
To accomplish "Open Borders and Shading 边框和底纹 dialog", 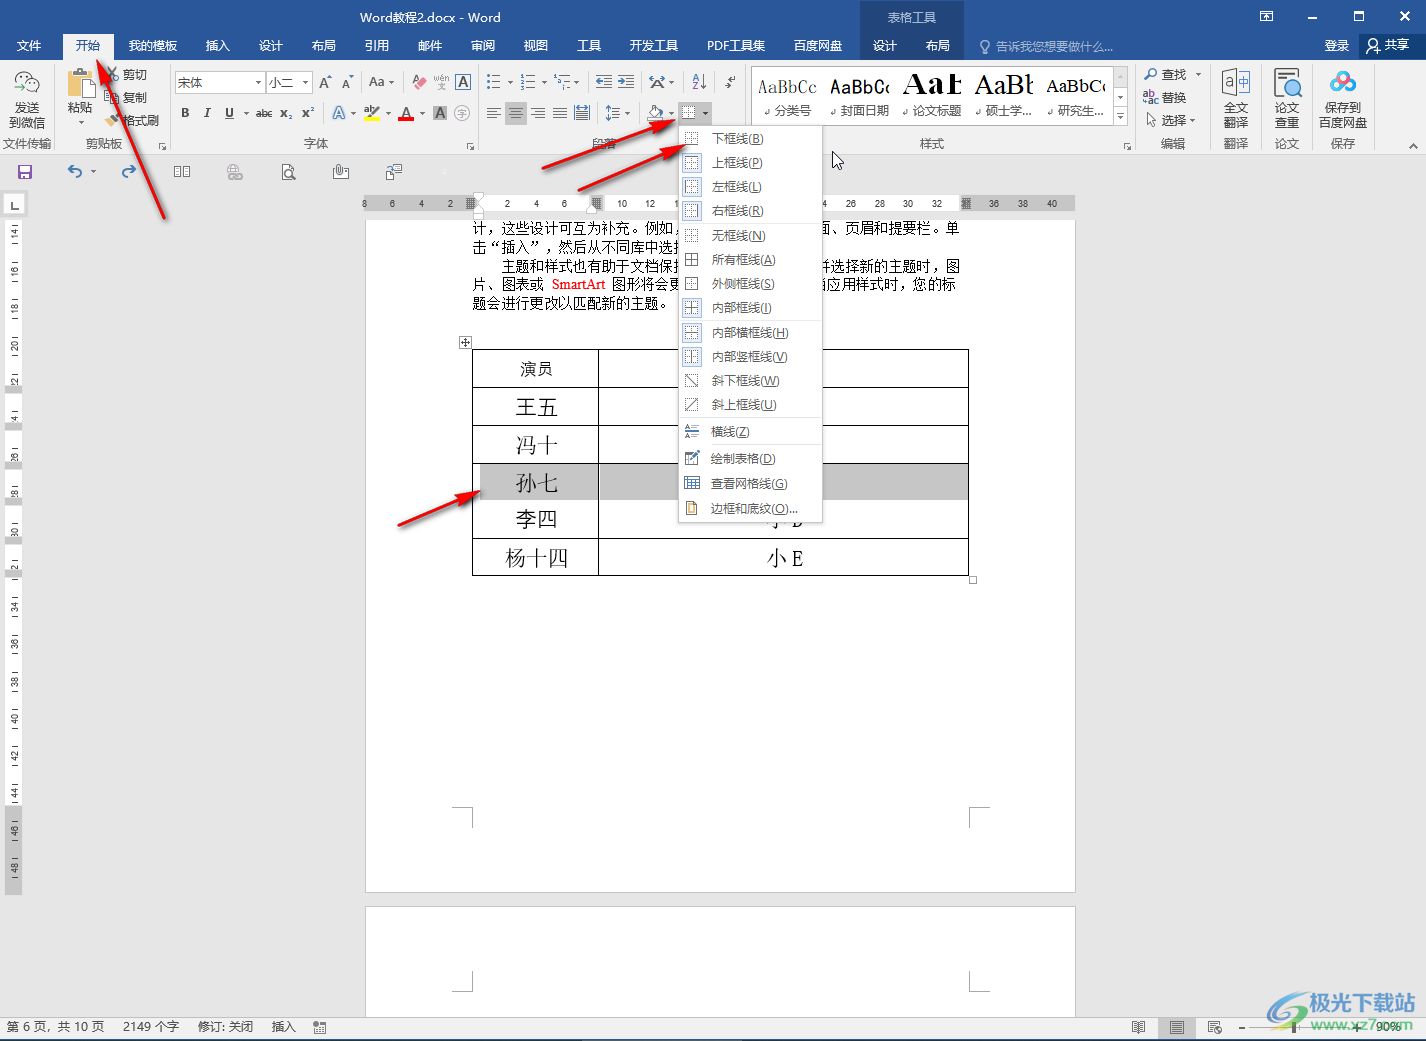I will 750,508.
